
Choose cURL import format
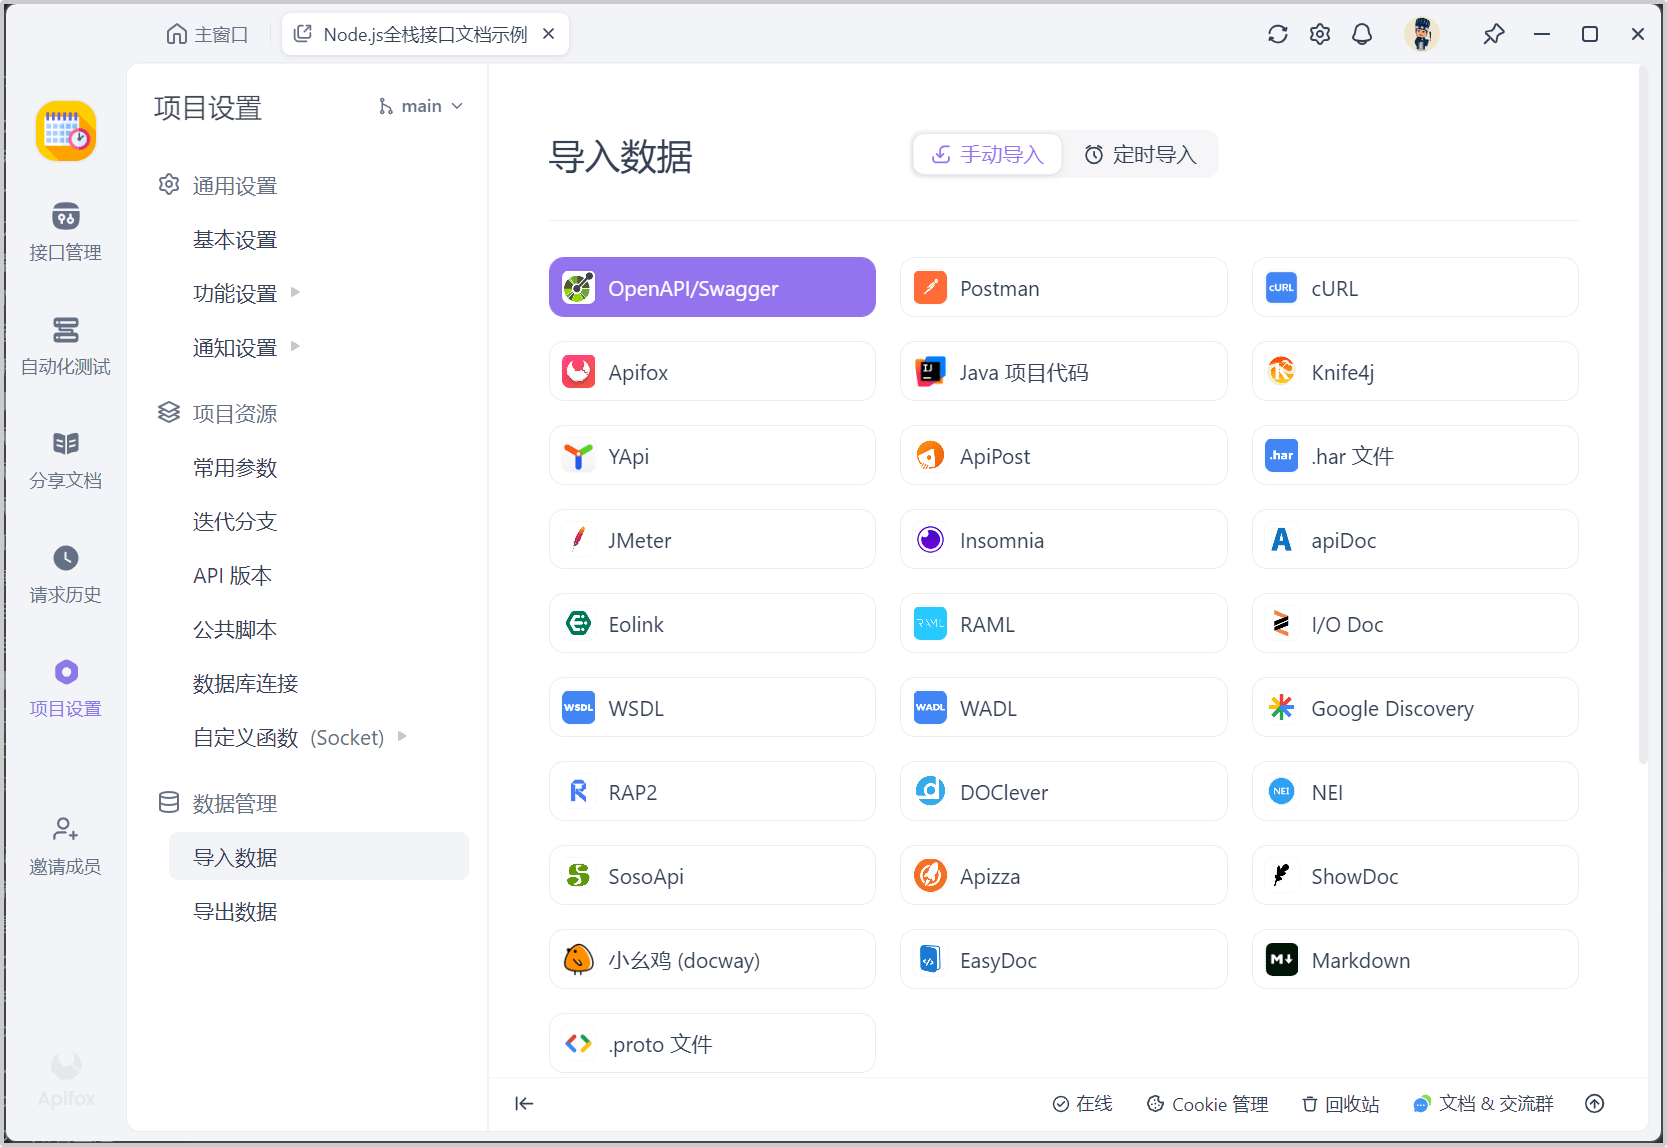1415,287
